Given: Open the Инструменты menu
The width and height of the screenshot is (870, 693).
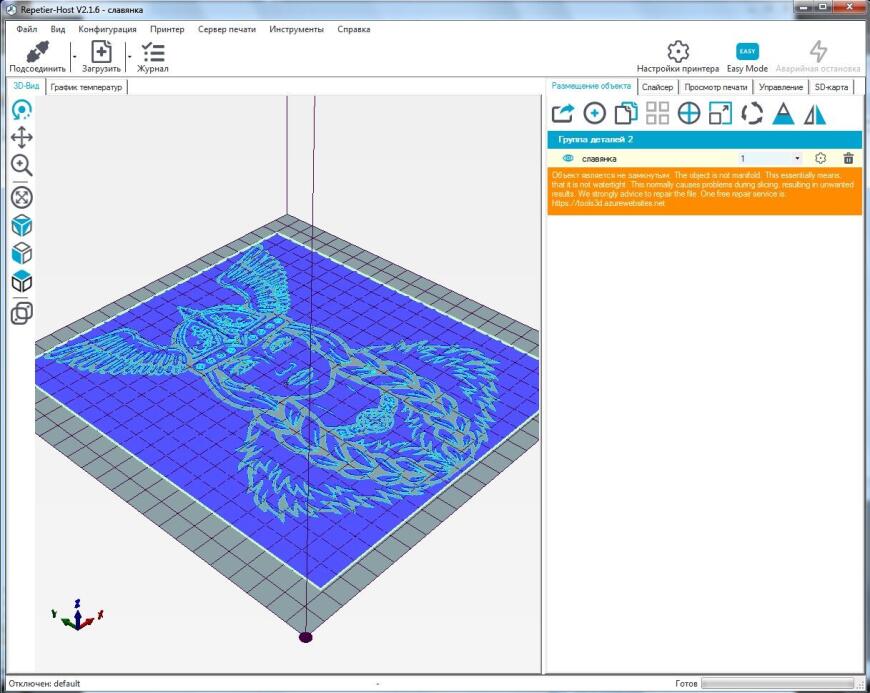Looking at the screenshot, I should pyautogui.click(x=296, y=29).
